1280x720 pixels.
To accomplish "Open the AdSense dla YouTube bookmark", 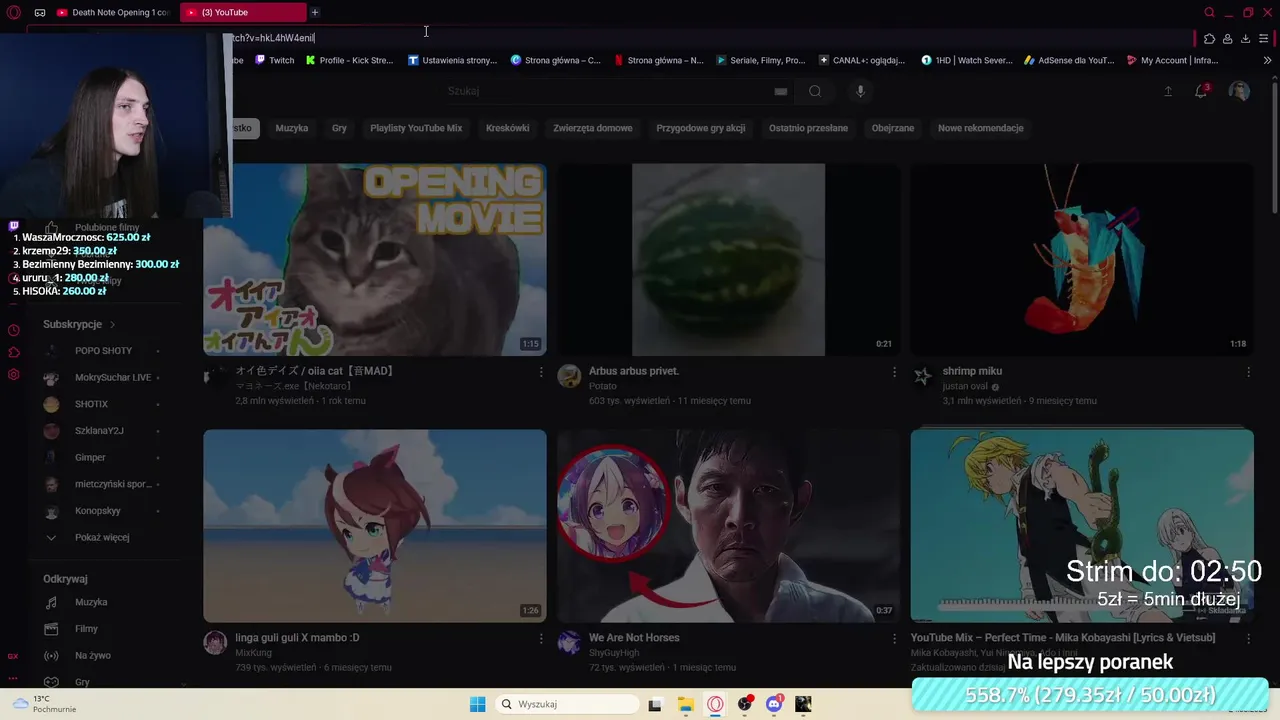I will coord(1069,60).
